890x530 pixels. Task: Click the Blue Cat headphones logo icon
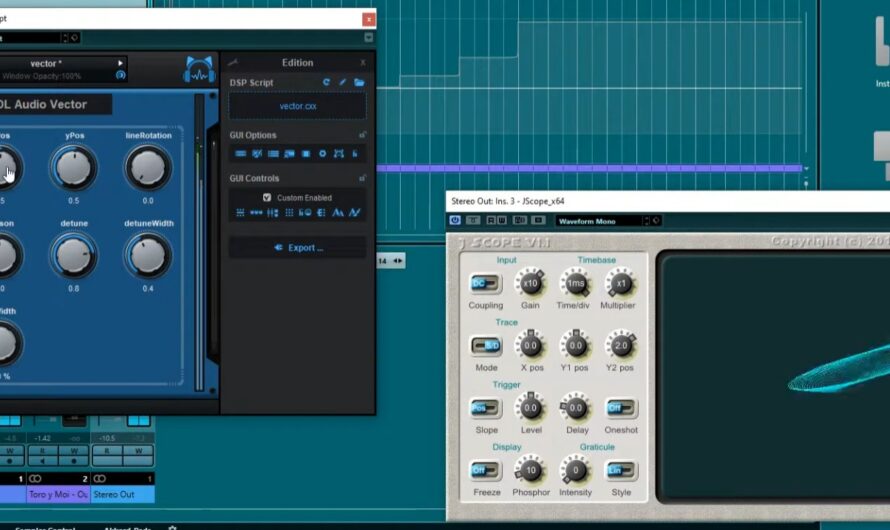[199, 70]
